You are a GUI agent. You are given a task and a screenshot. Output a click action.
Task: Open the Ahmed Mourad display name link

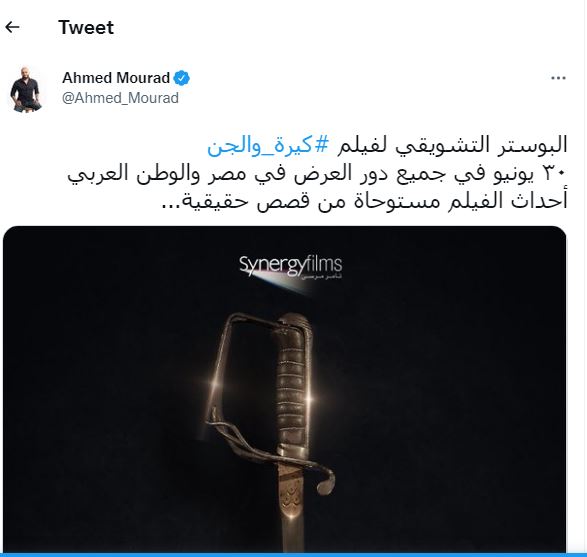116,78
